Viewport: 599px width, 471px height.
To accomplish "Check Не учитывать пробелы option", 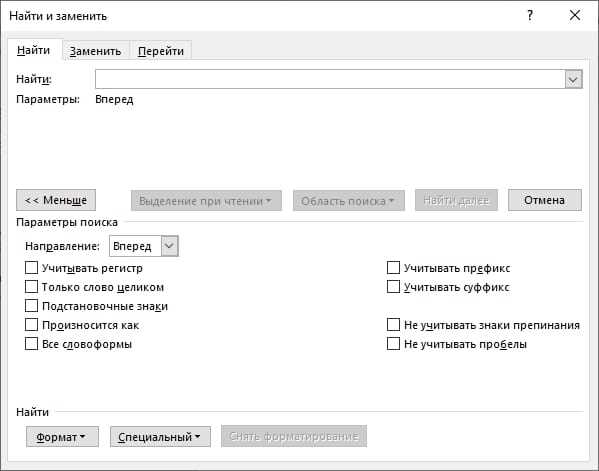I will pos(393,344).
